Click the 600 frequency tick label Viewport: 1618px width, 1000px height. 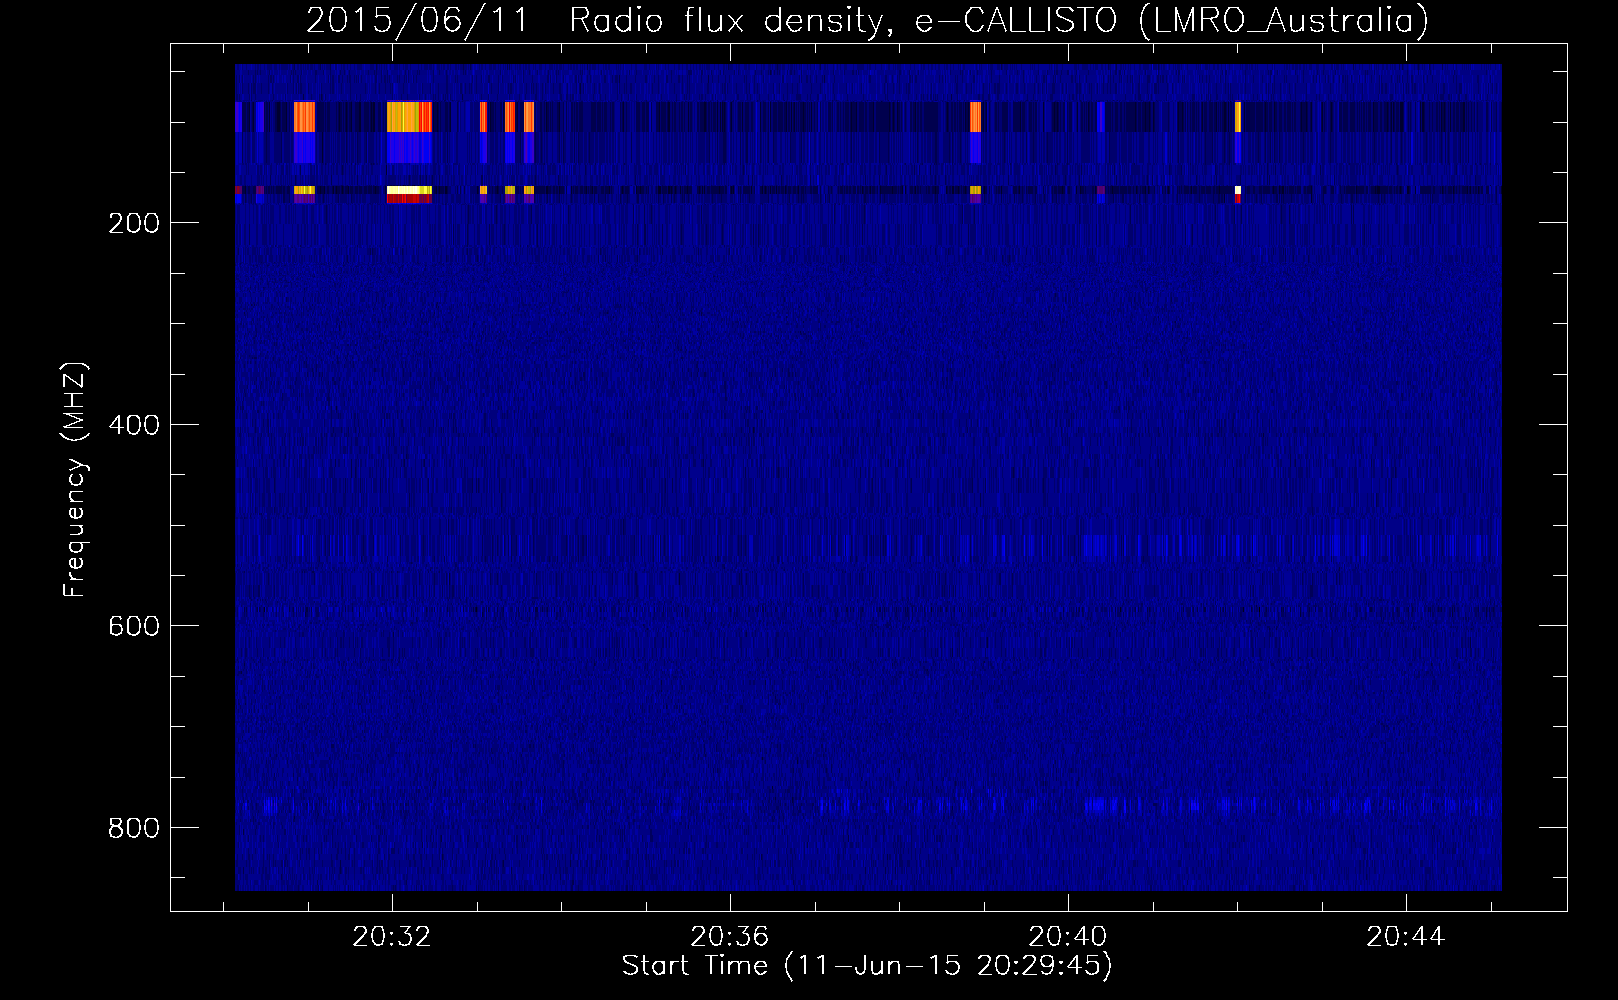click(134, 626)
